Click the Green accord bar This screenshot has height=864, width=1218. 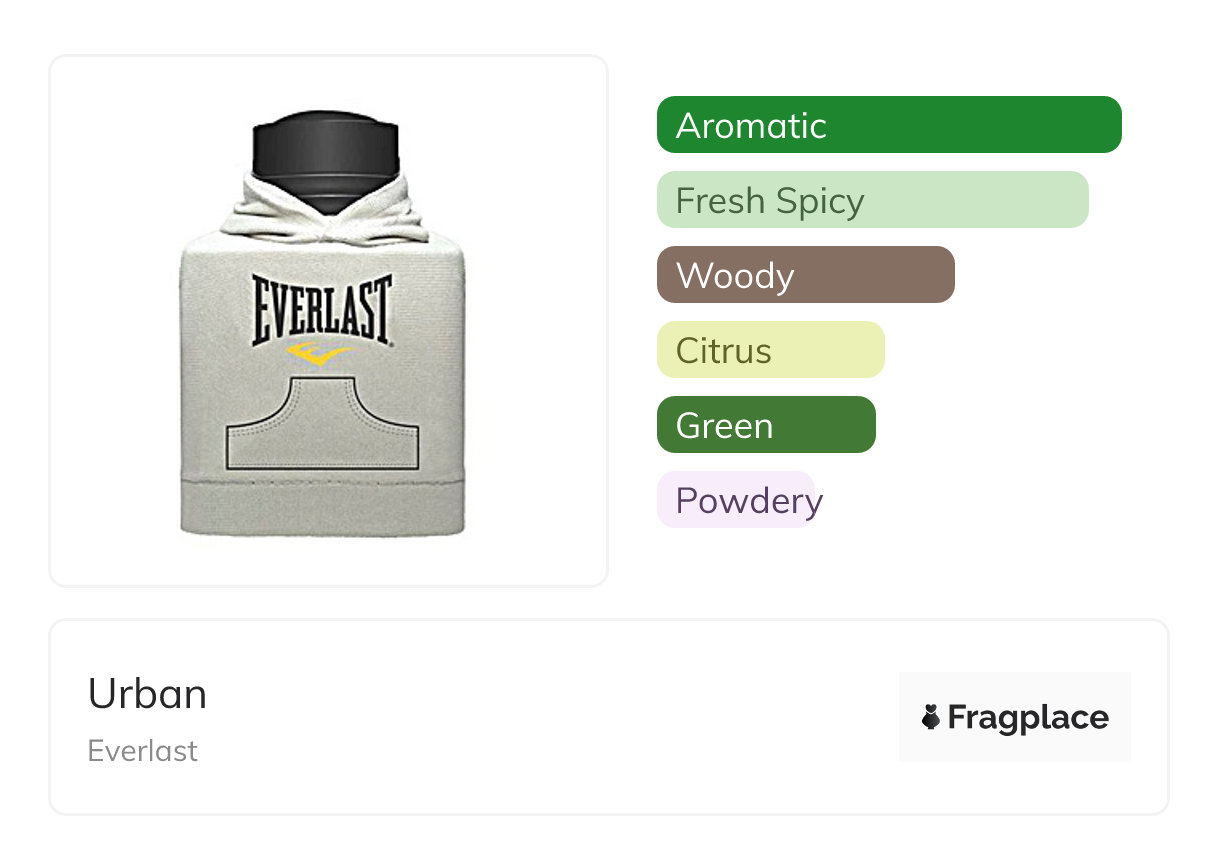click(x=765, y=425)
